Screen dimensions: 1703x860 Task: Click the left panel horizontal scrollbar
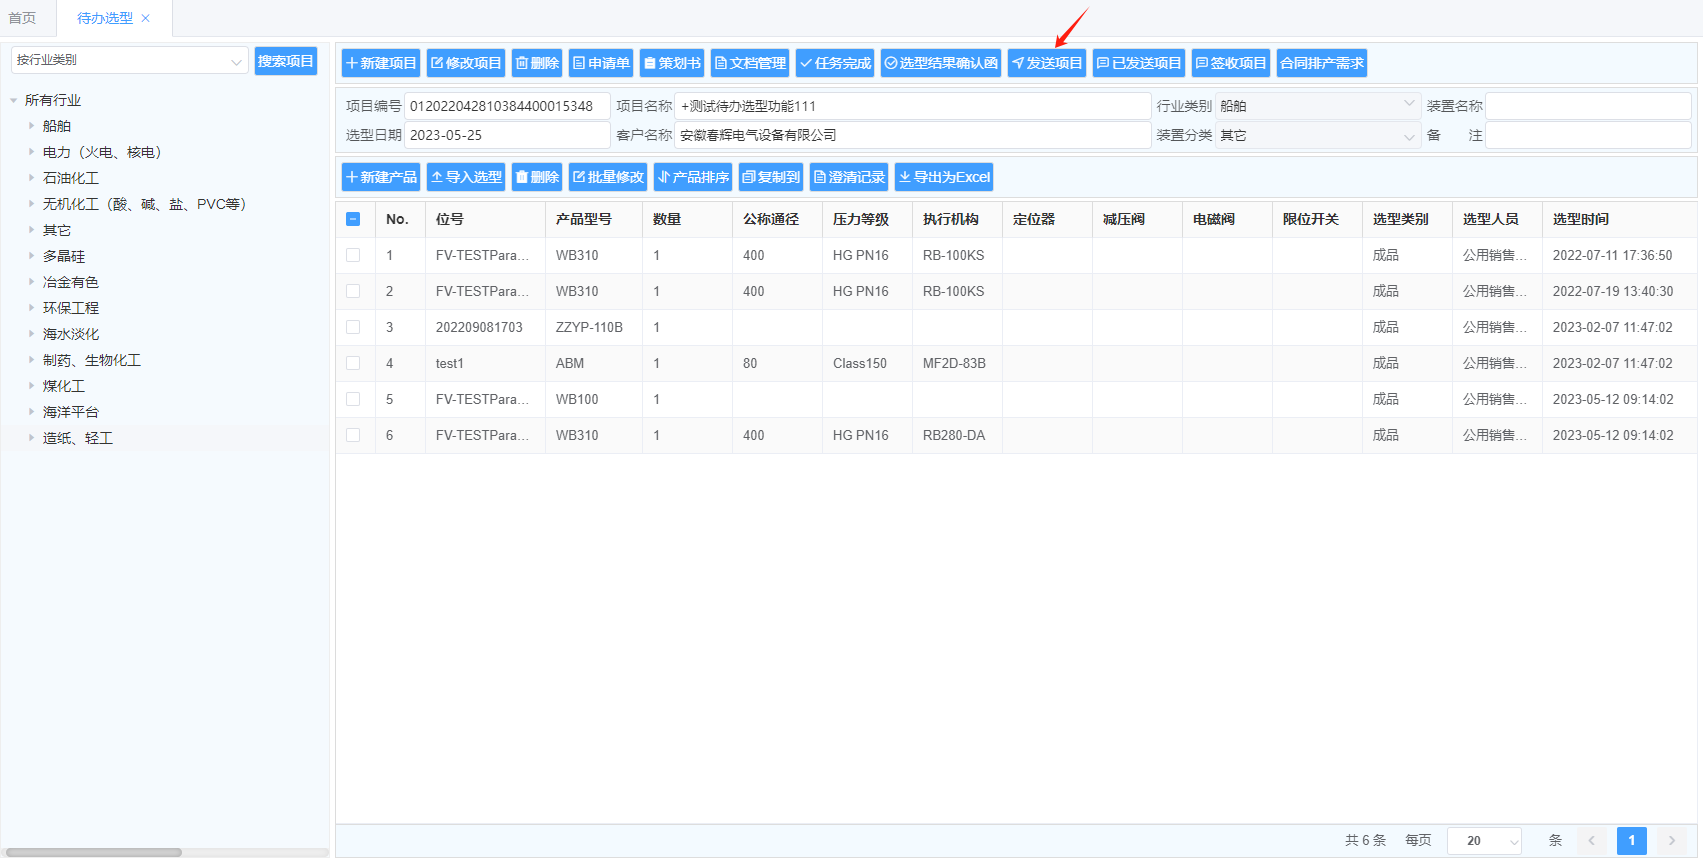coord(94,853)
